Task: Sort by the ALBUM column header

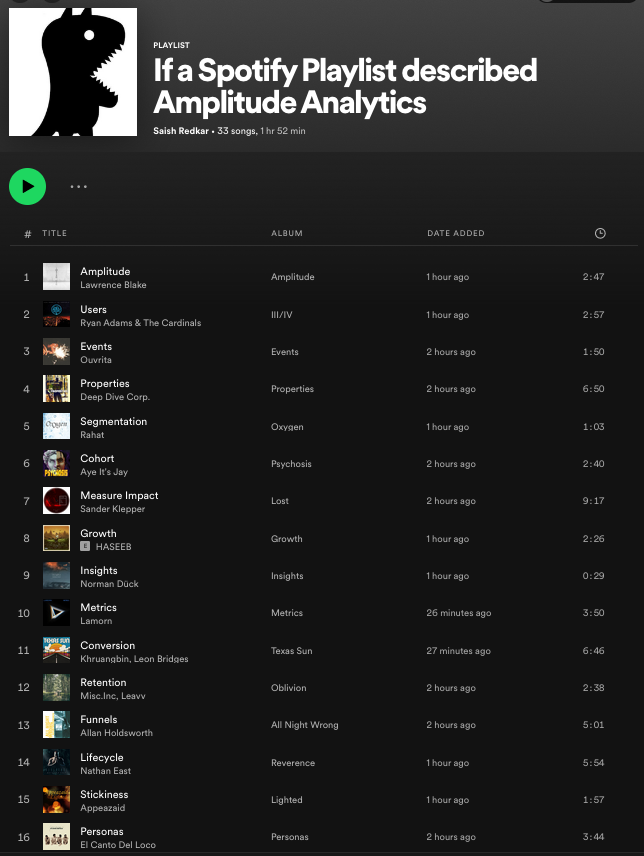Action: tap(287, 233)
